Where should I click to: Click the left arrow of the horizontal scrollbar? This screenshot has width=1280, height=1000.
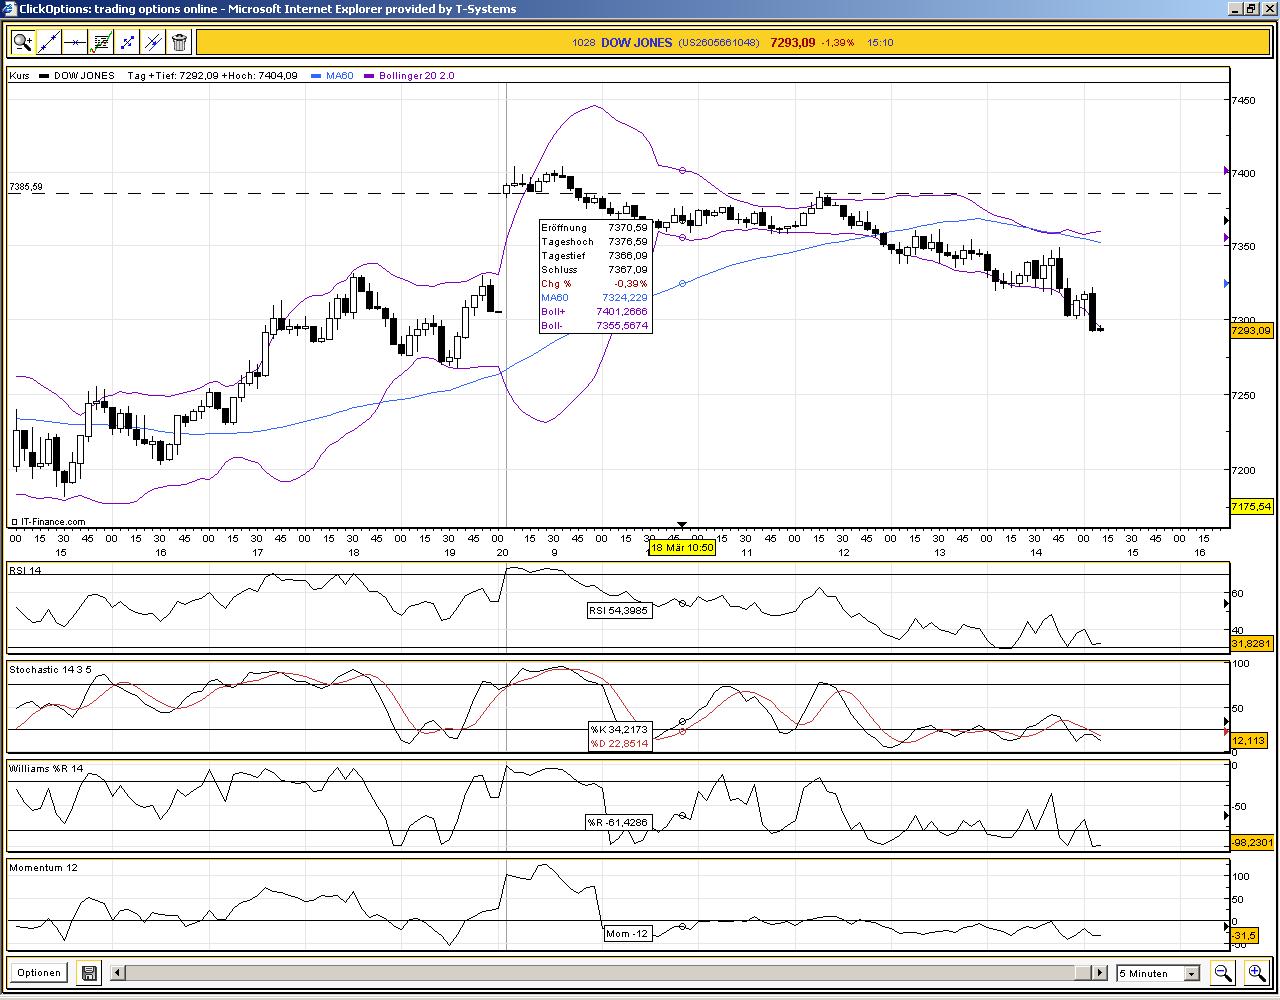point(117,972)
